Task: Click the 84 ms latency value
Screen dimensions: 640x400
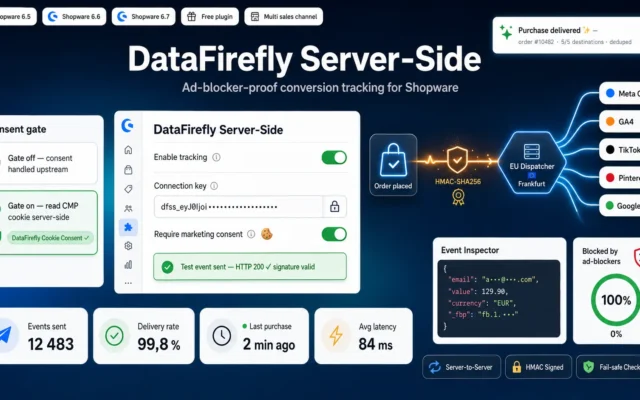Action: pos(376,344)
